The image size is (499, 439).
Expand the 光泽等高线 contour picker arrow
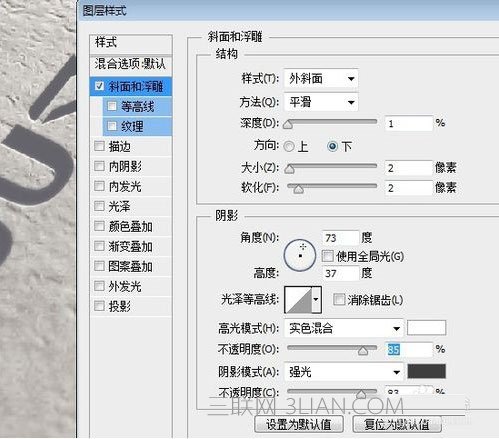point(316,299)
